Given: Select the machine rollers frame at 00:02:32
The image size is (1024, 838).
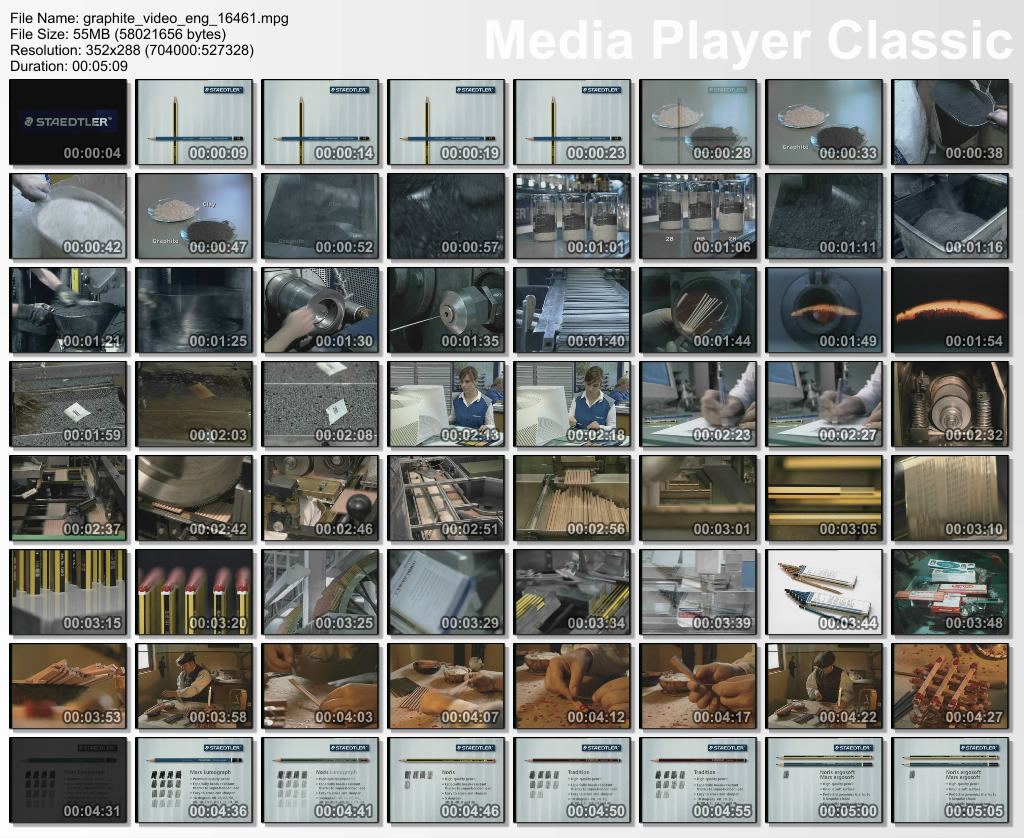Looking at the screenshot, I should pyautogui.click(x=950, y=403).
